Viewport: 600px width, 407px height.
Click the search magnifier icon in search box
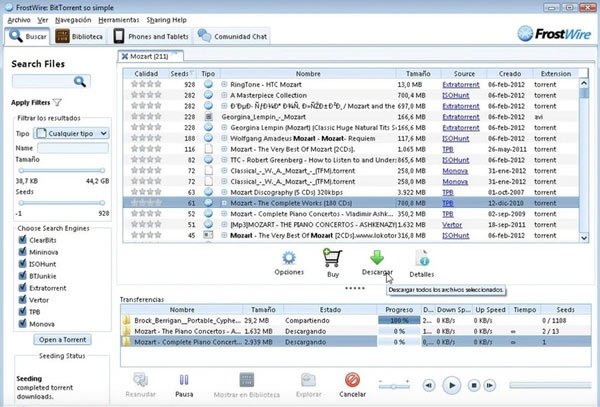pos(80,81)
